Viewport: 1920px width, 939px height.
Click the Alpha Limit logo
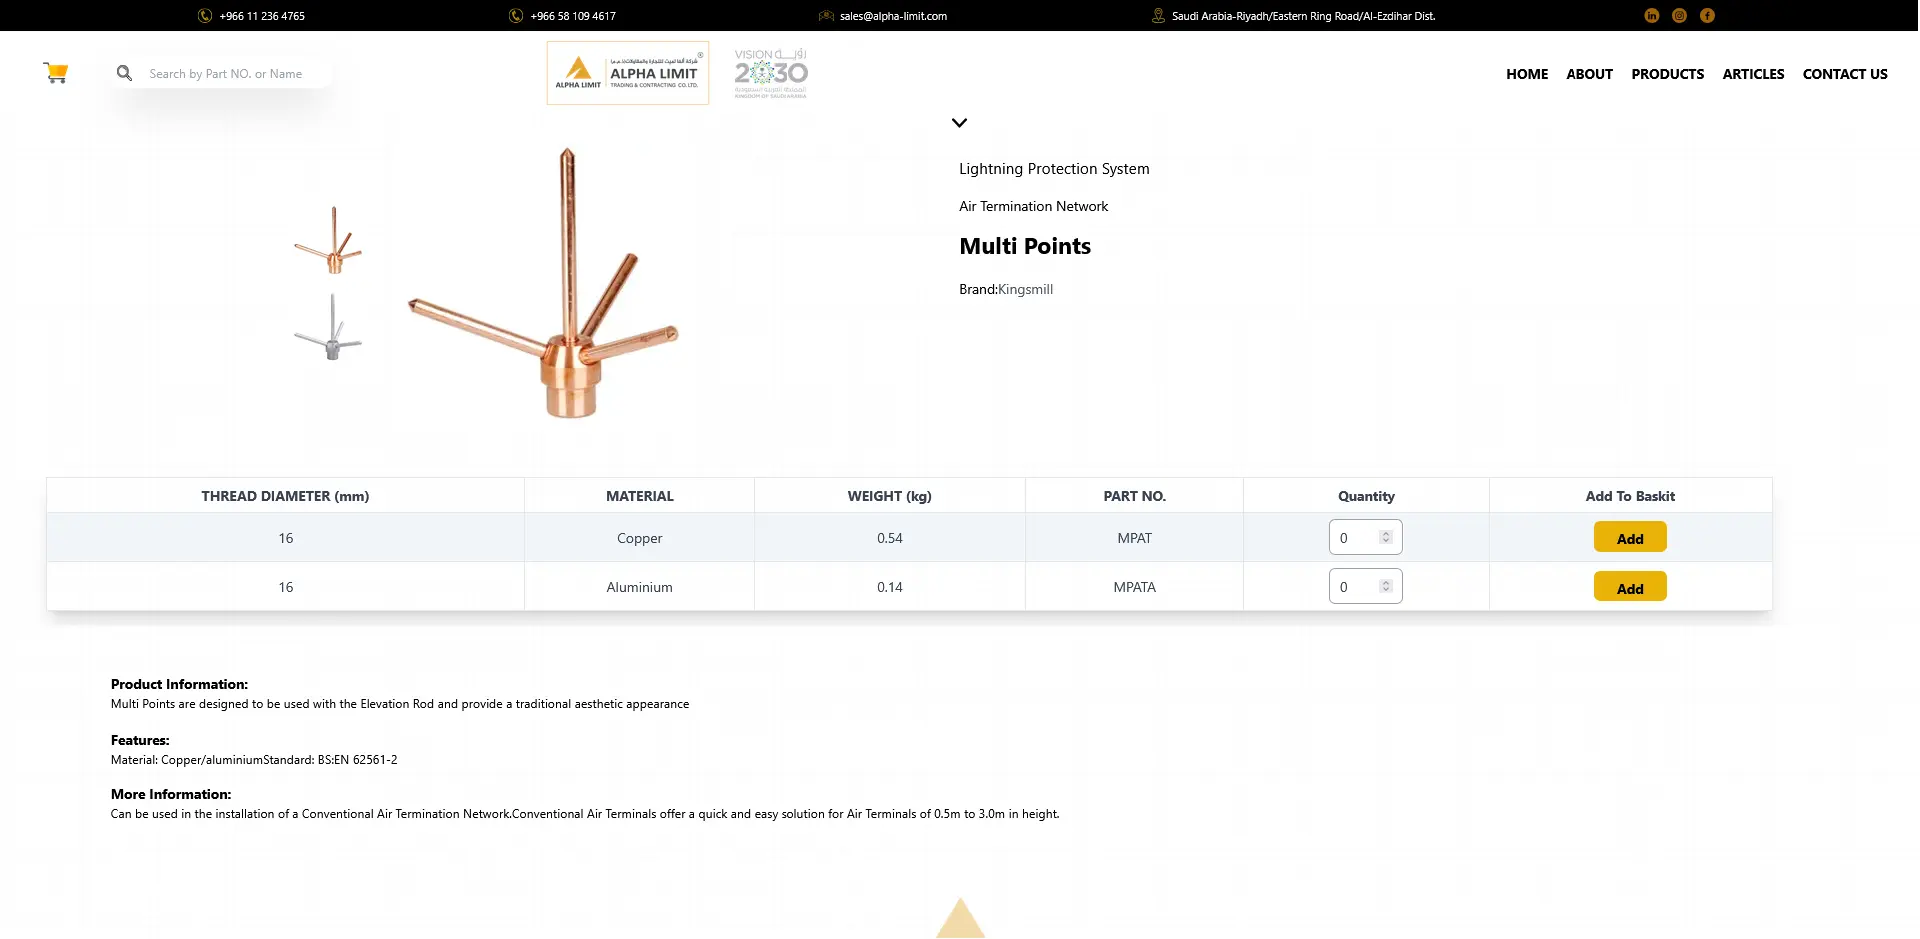[x=628, y=73]
